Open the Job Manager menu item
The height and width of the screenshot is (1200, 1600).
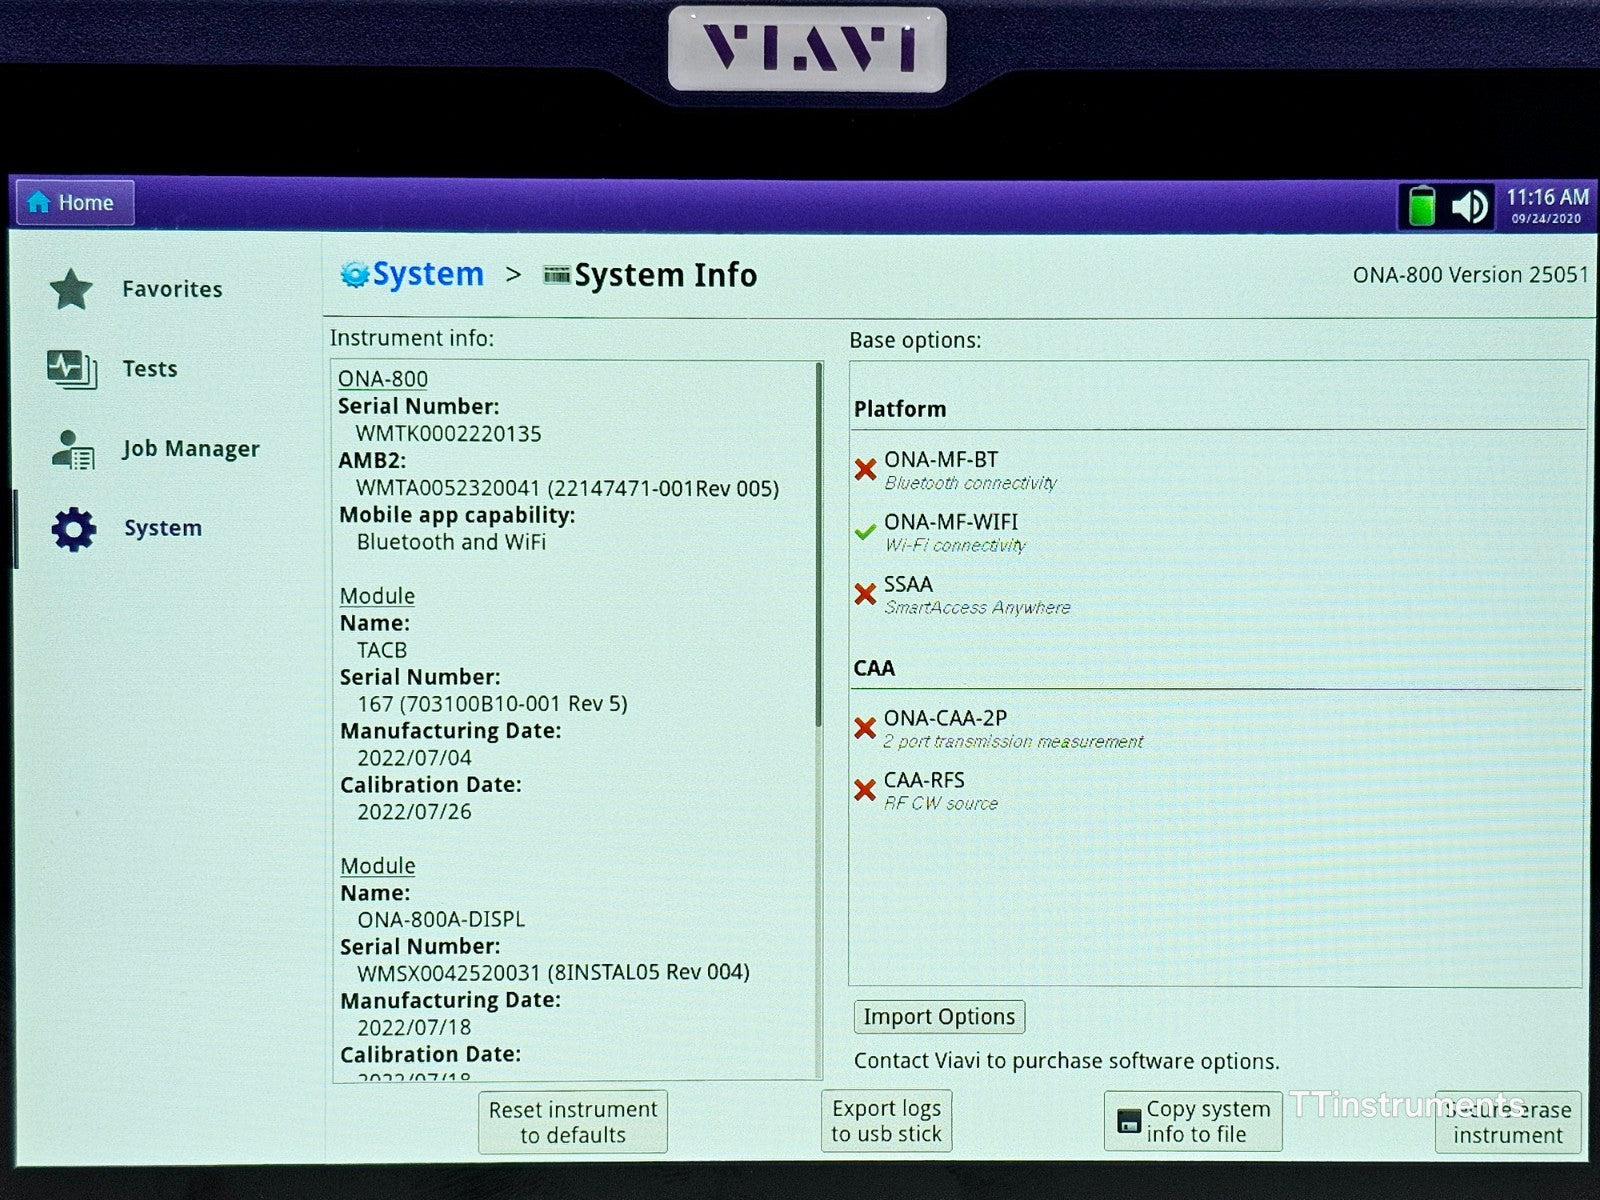[x=190, y=449]
